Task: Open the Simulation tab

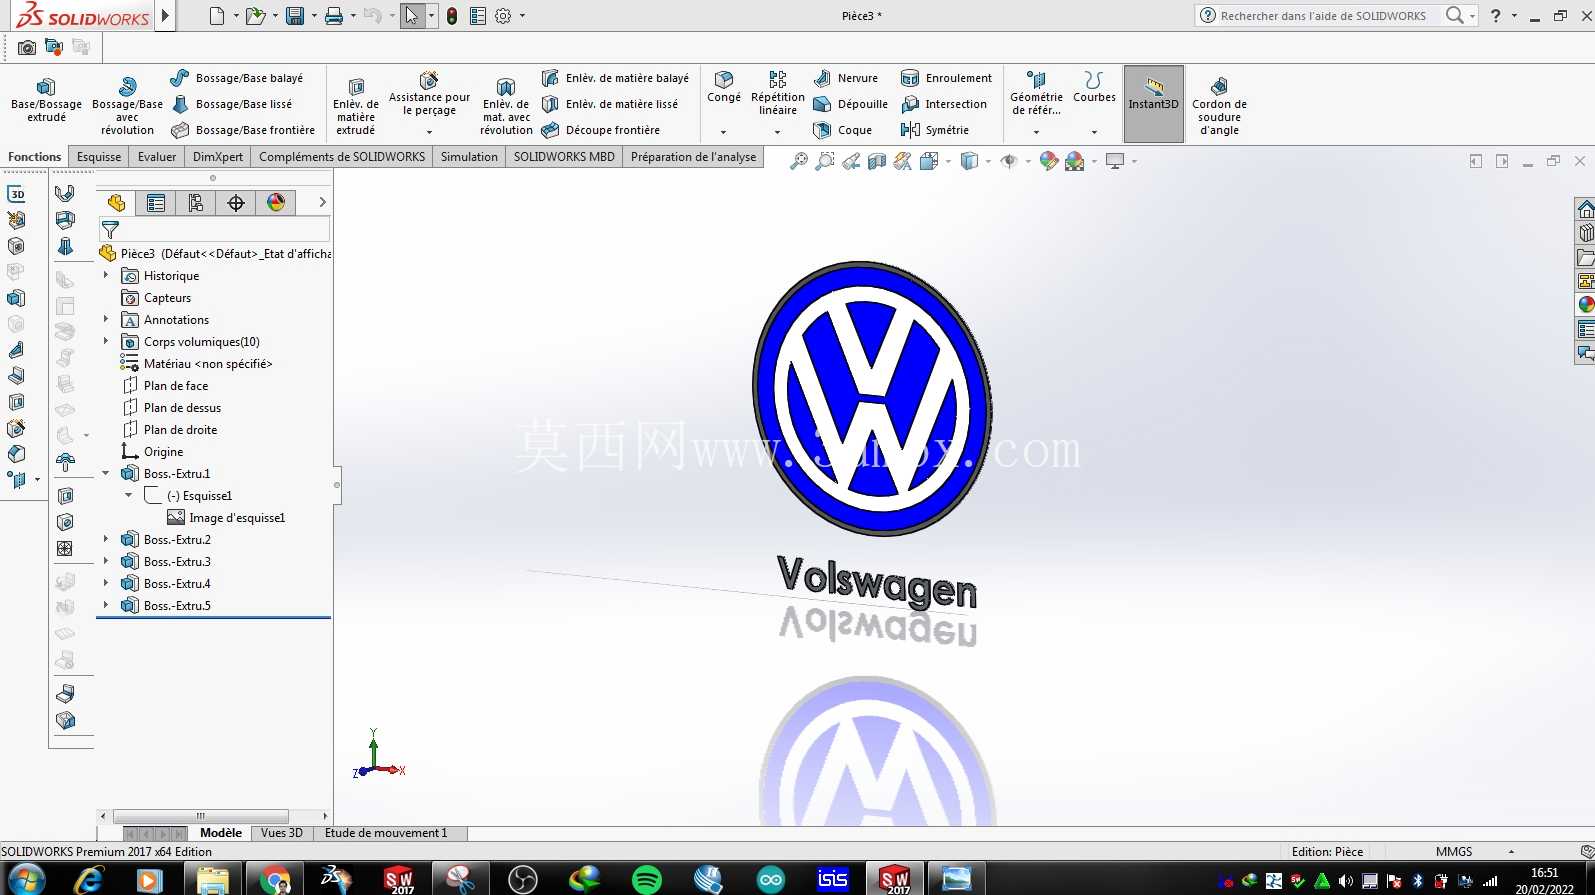Action: [x=469, y=157]
